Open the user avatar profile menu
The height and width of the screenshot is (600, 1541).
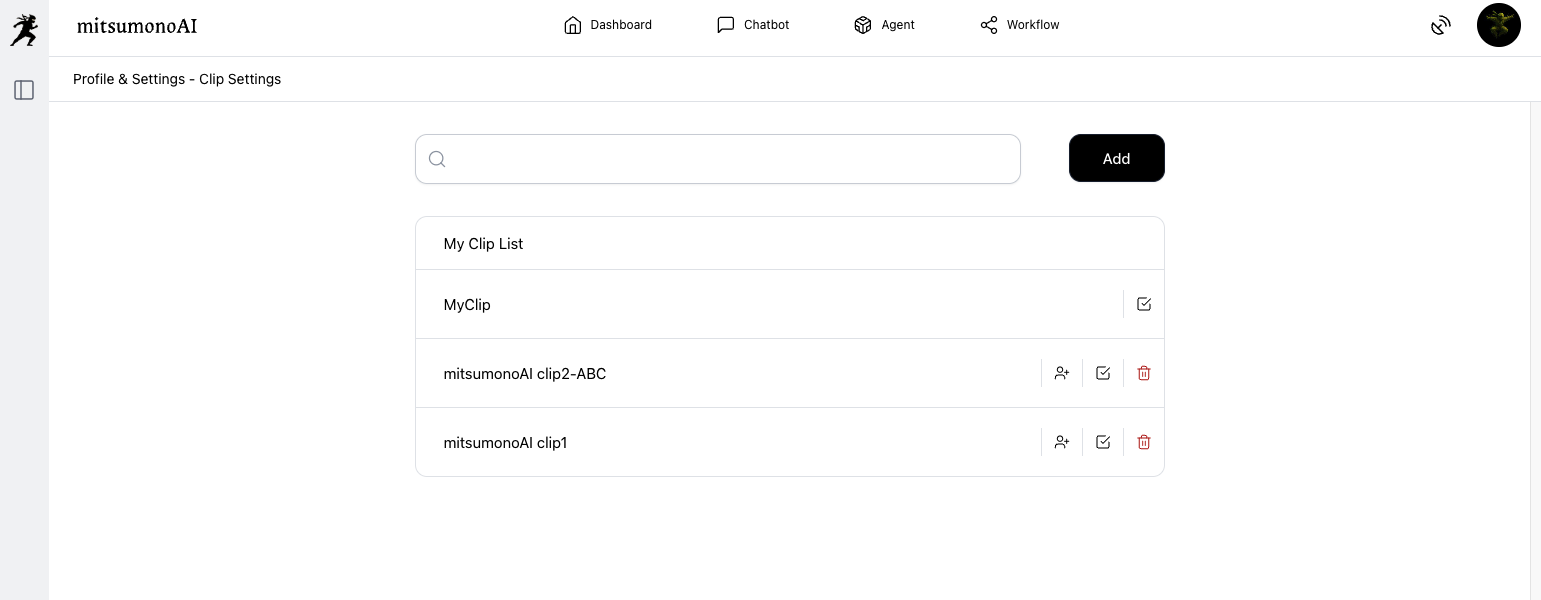(1498, 26)
